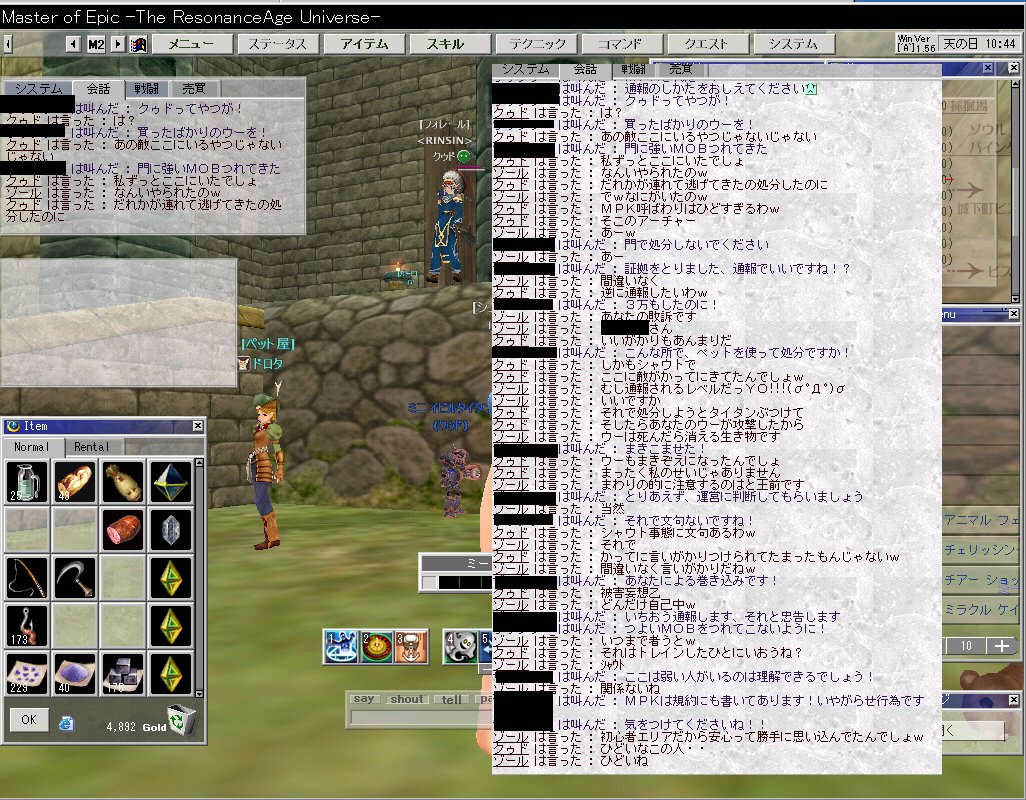Select the cloth sack bottle item
The height and width of the screenshot is (800, 1026).
(x=122, y=481)
